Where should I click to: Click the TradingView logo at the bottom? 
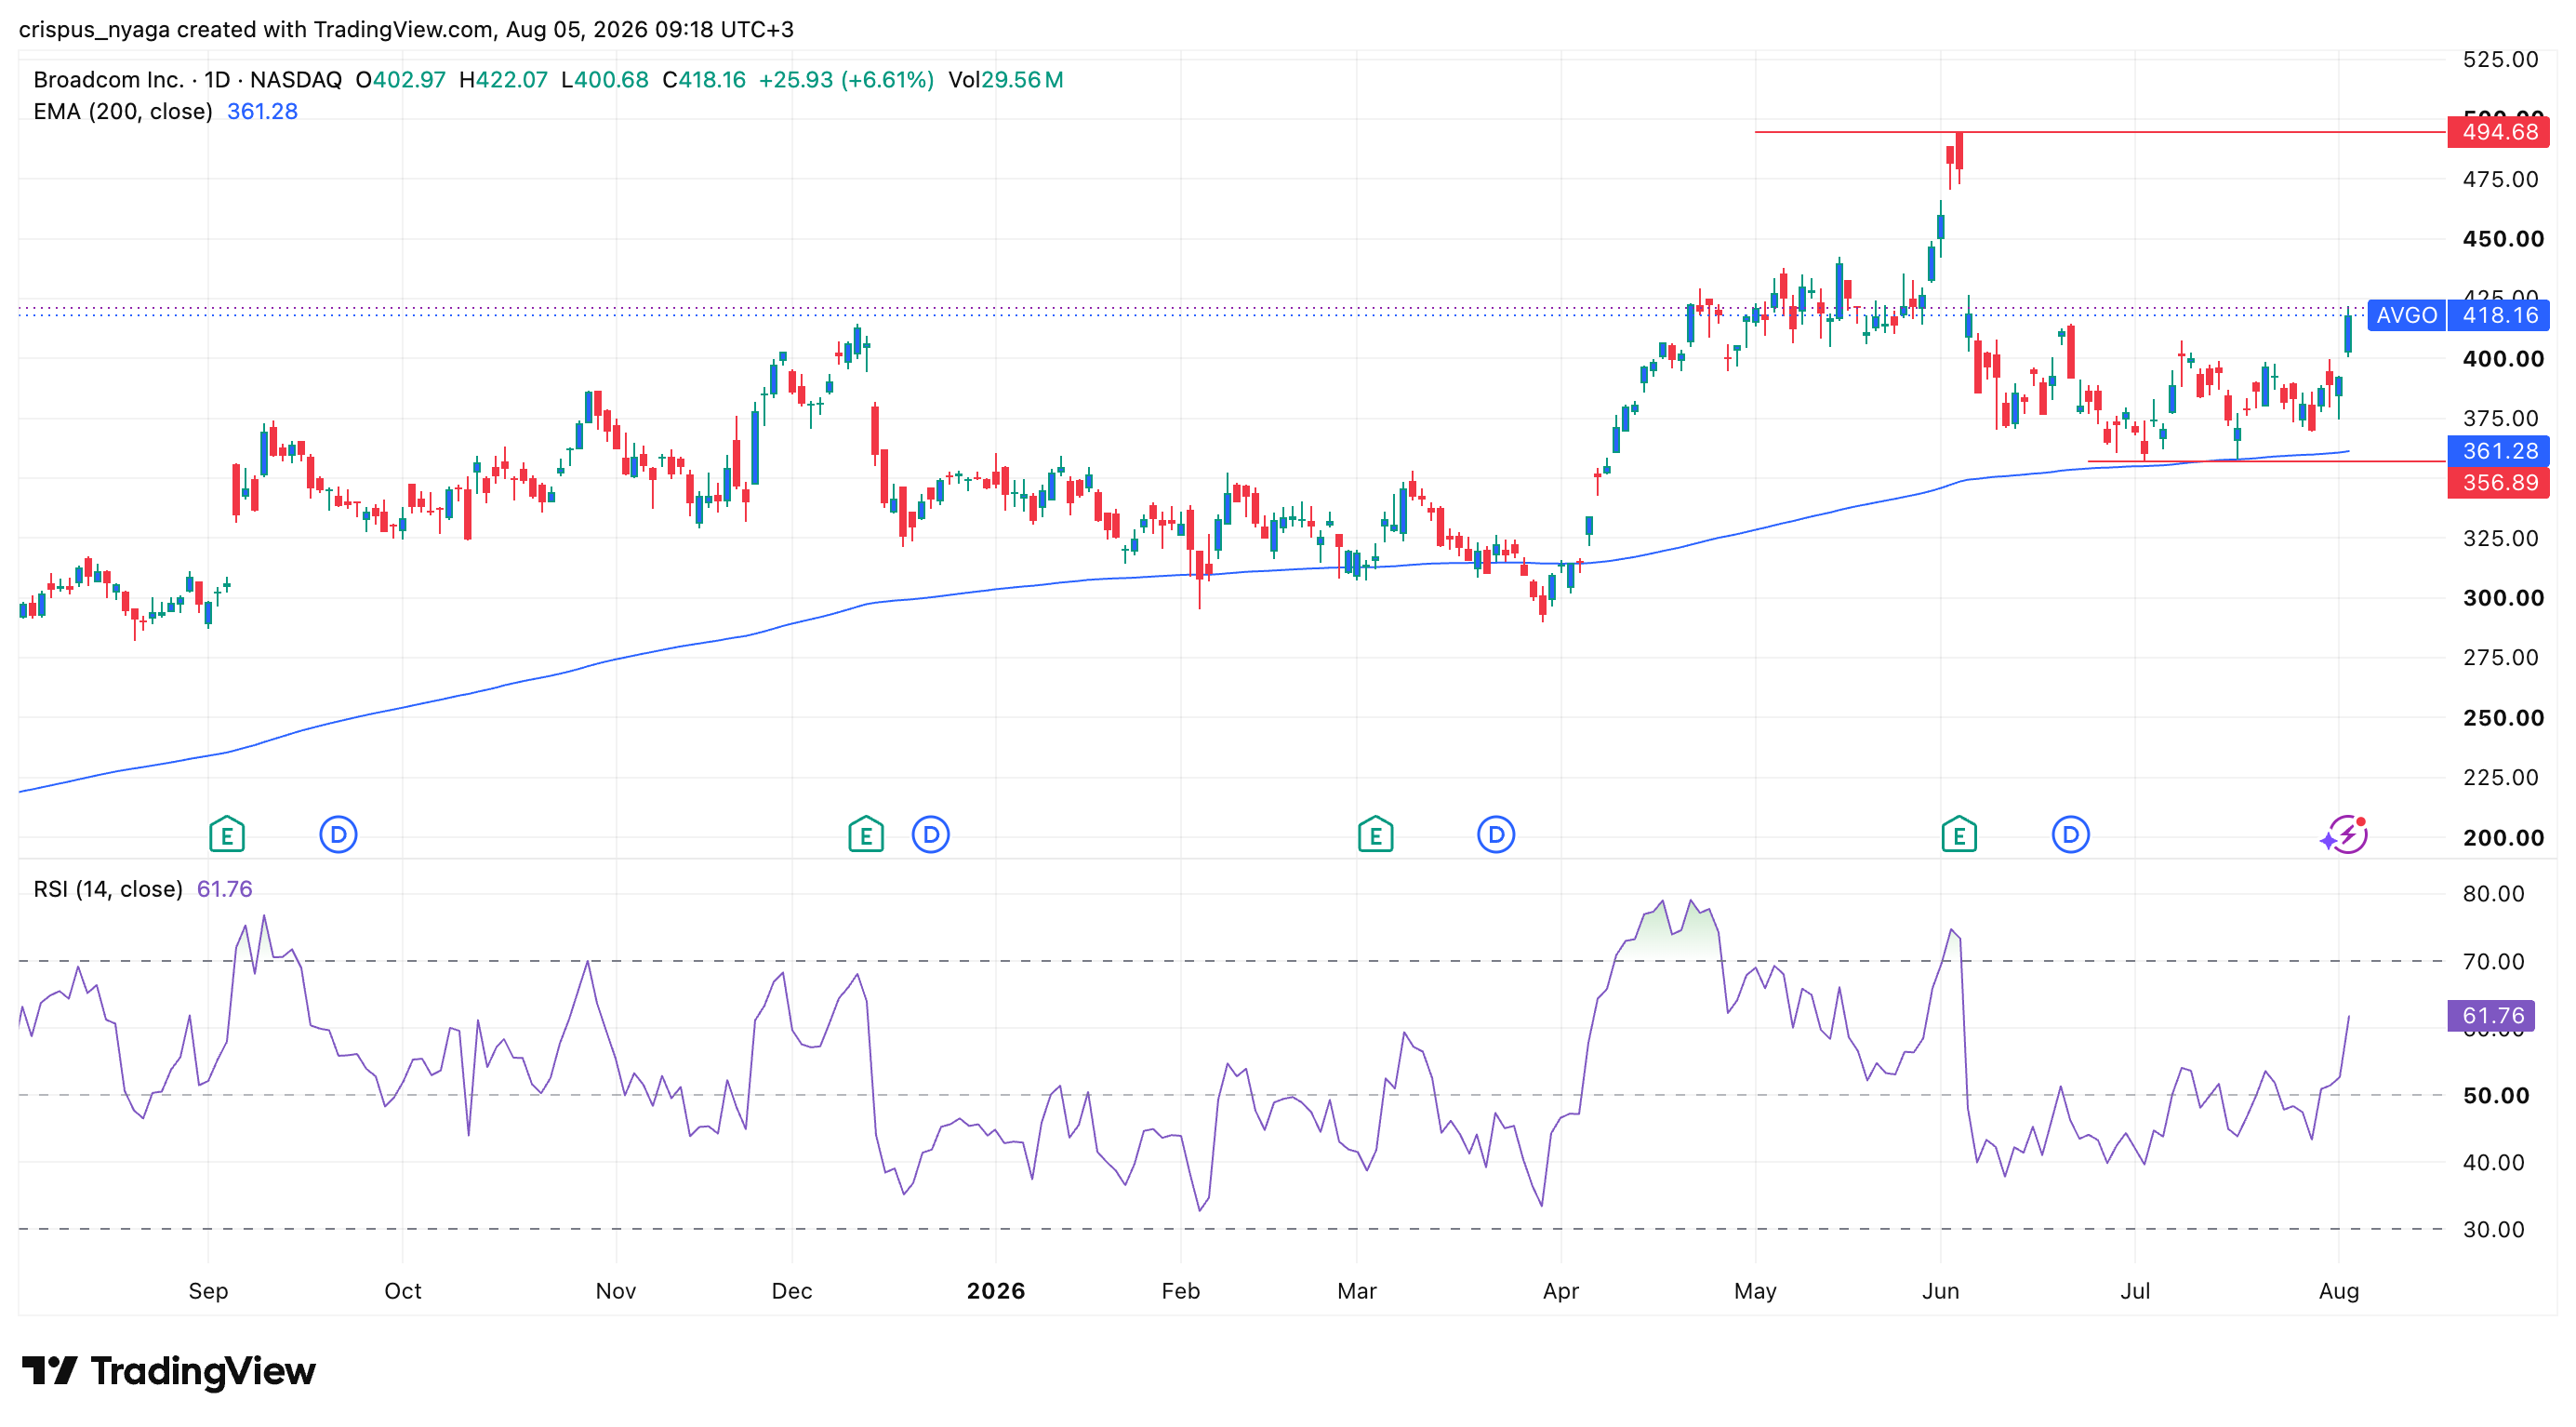pos(169,1371)
